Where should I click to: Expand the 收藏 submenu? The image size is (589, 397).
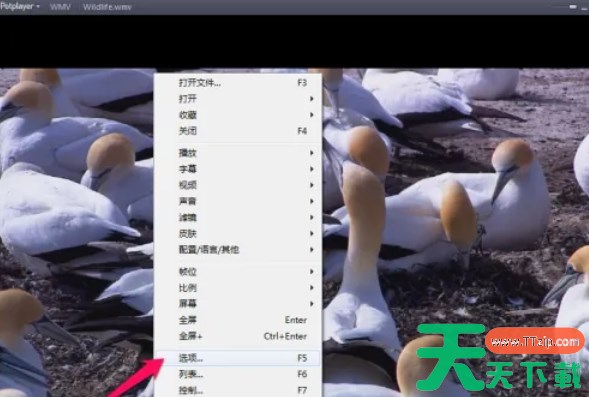click(x=238, y=115)
